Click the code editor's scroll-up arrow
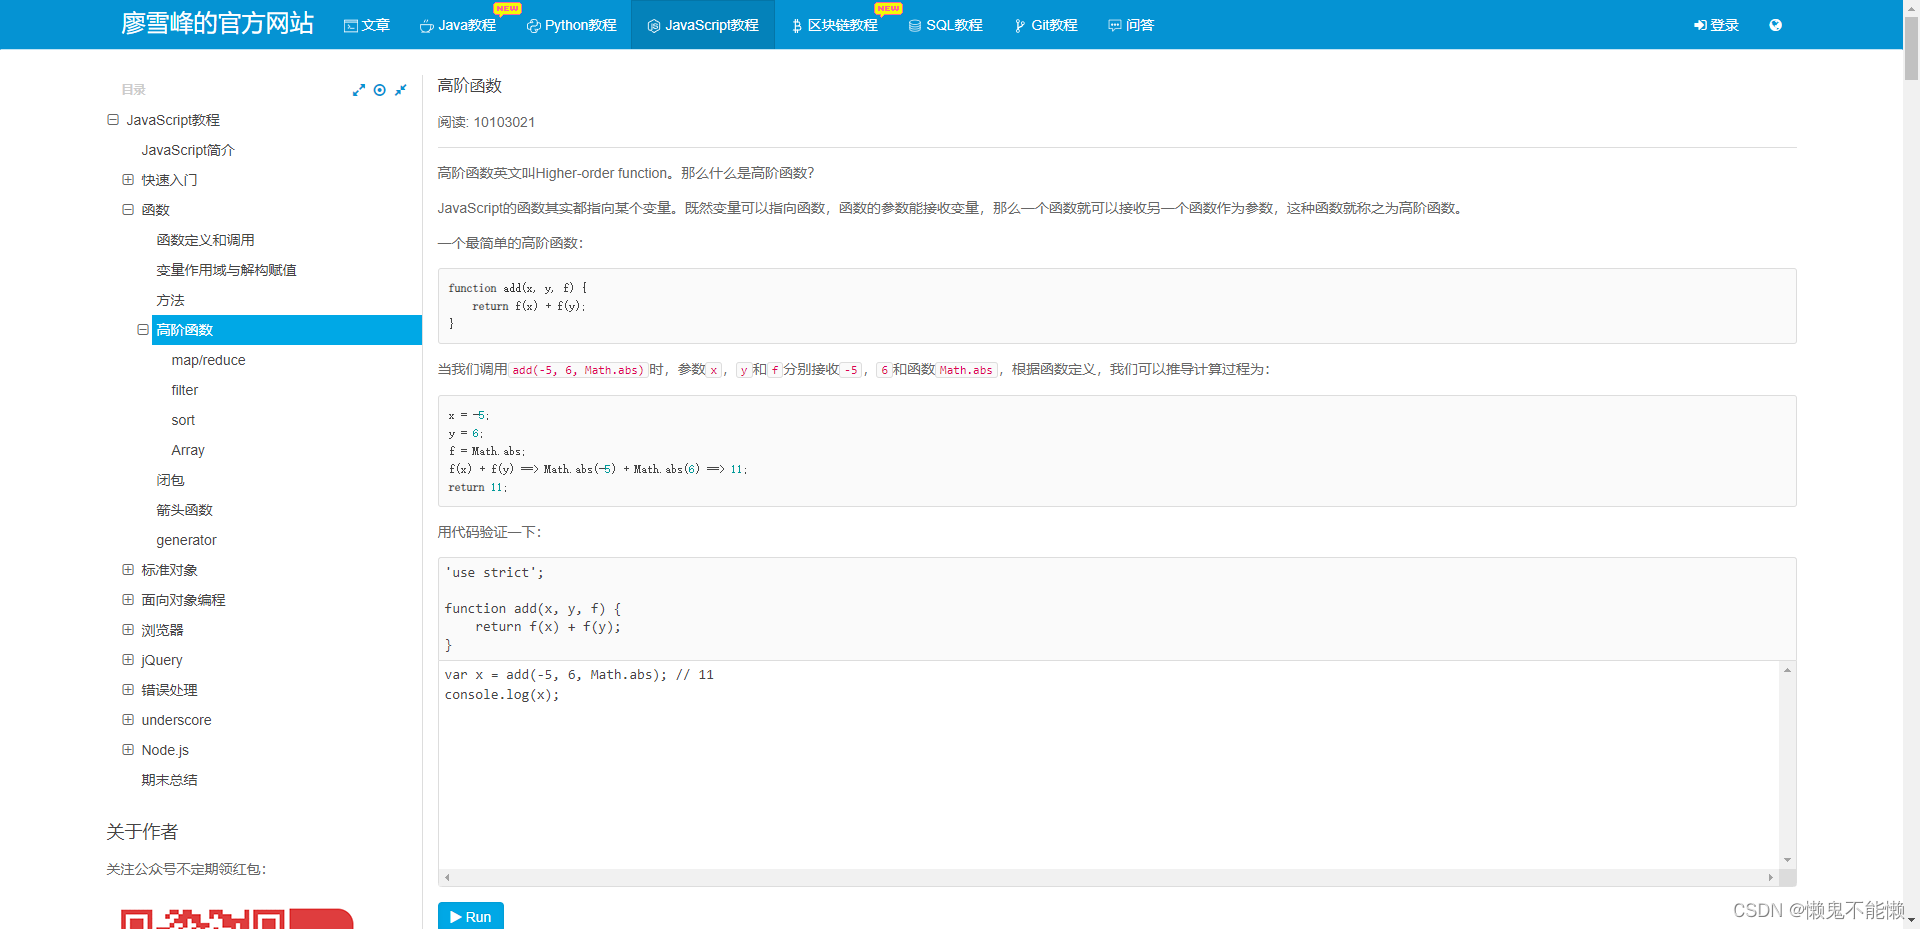 [x=1787, y=670]
